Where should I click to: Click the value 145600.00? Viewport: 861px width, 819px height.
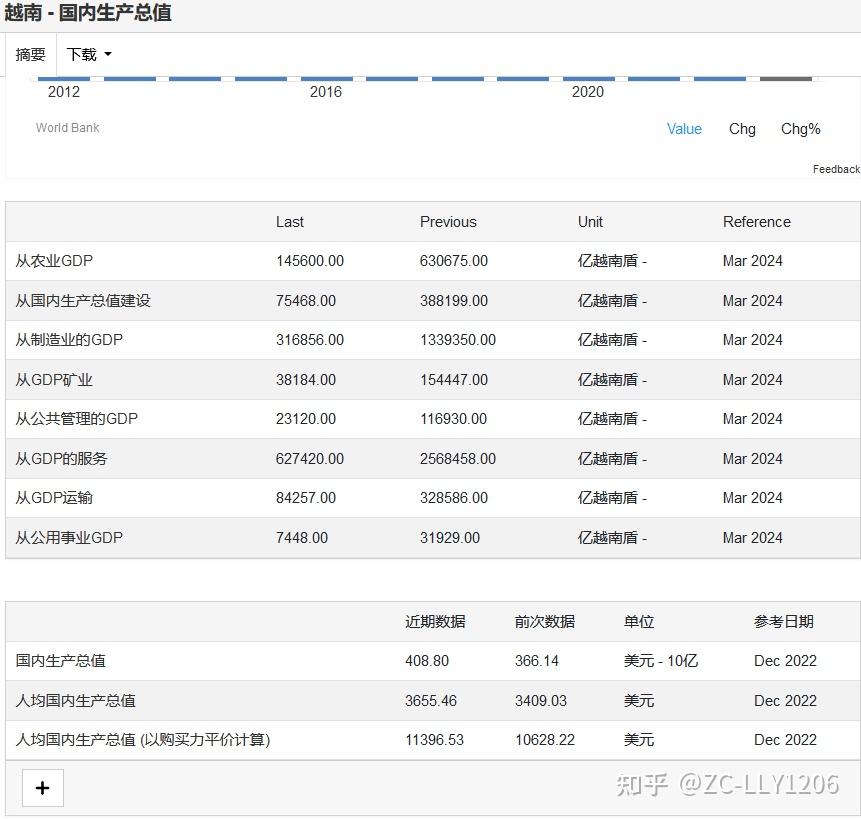pos(310,261)
